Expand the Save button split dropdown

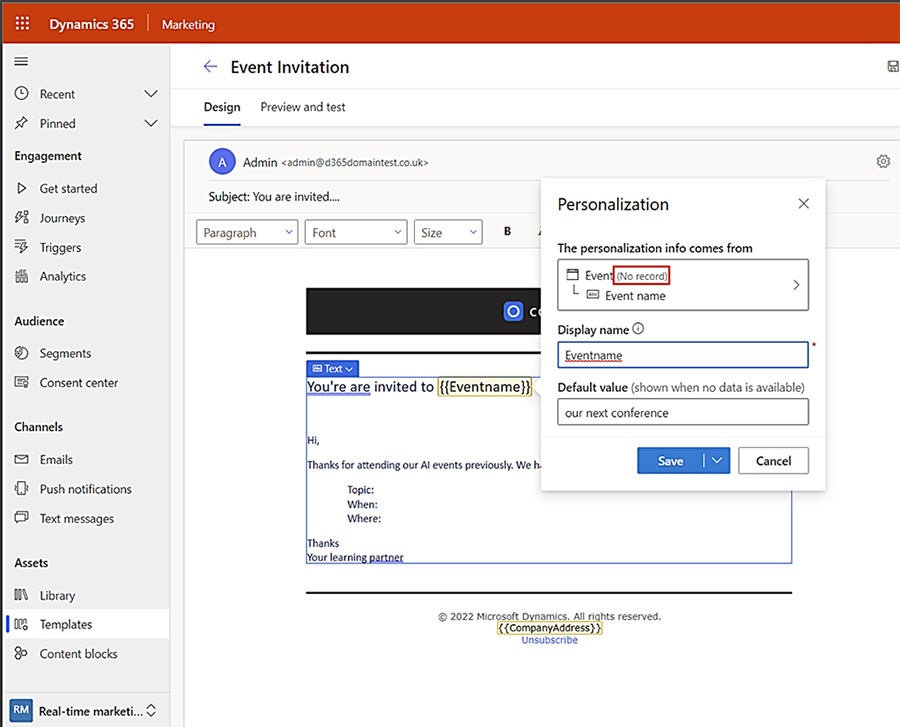[714, 460]
